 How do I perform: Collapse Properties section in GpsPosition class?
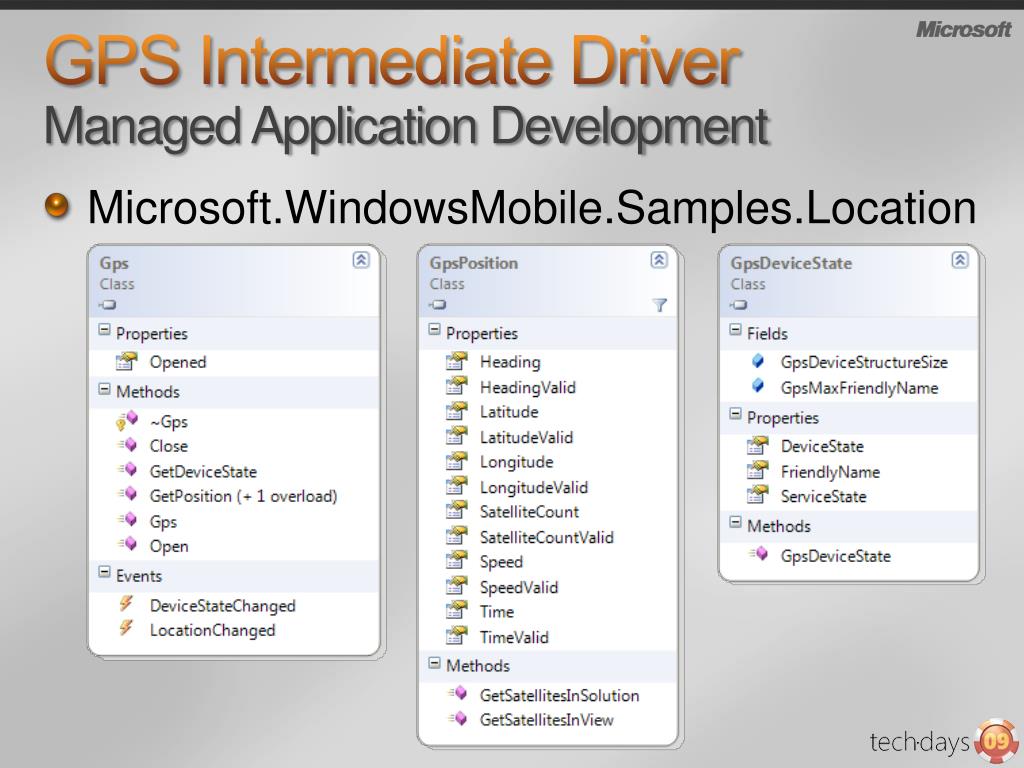pyautogui.click(x=434, y=330)
